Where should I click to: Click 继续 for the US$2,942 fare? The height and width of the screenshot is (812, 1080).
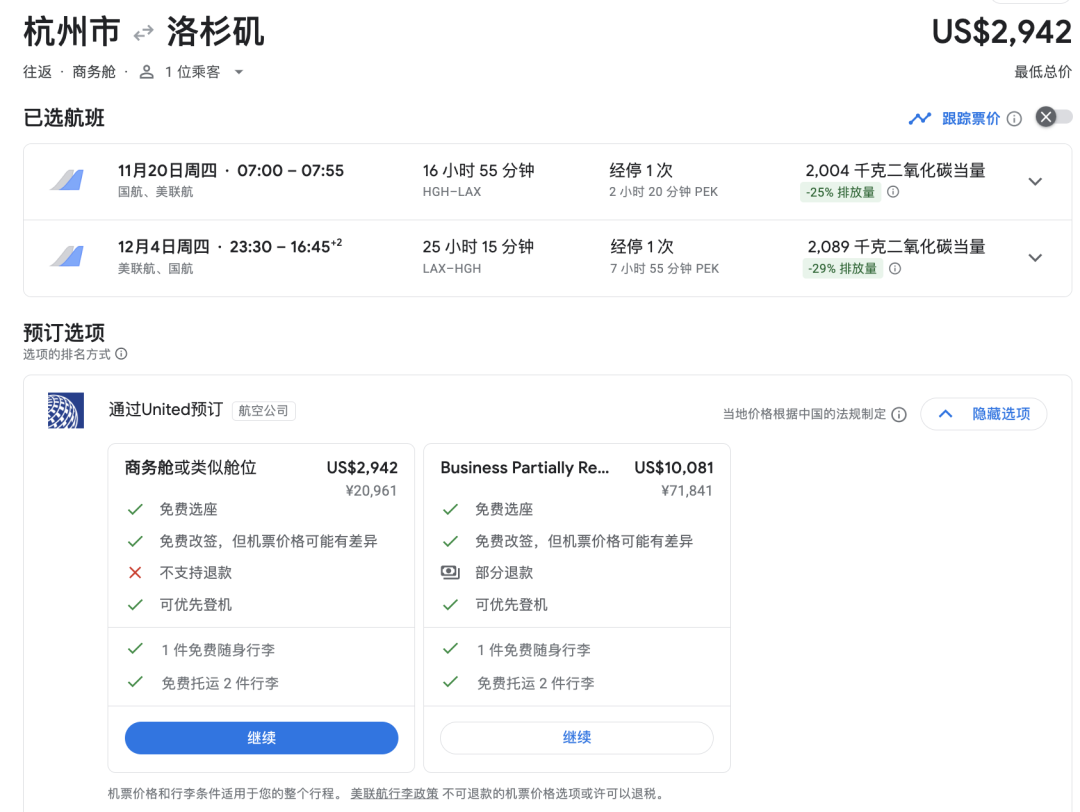click(x=261, y=738)
